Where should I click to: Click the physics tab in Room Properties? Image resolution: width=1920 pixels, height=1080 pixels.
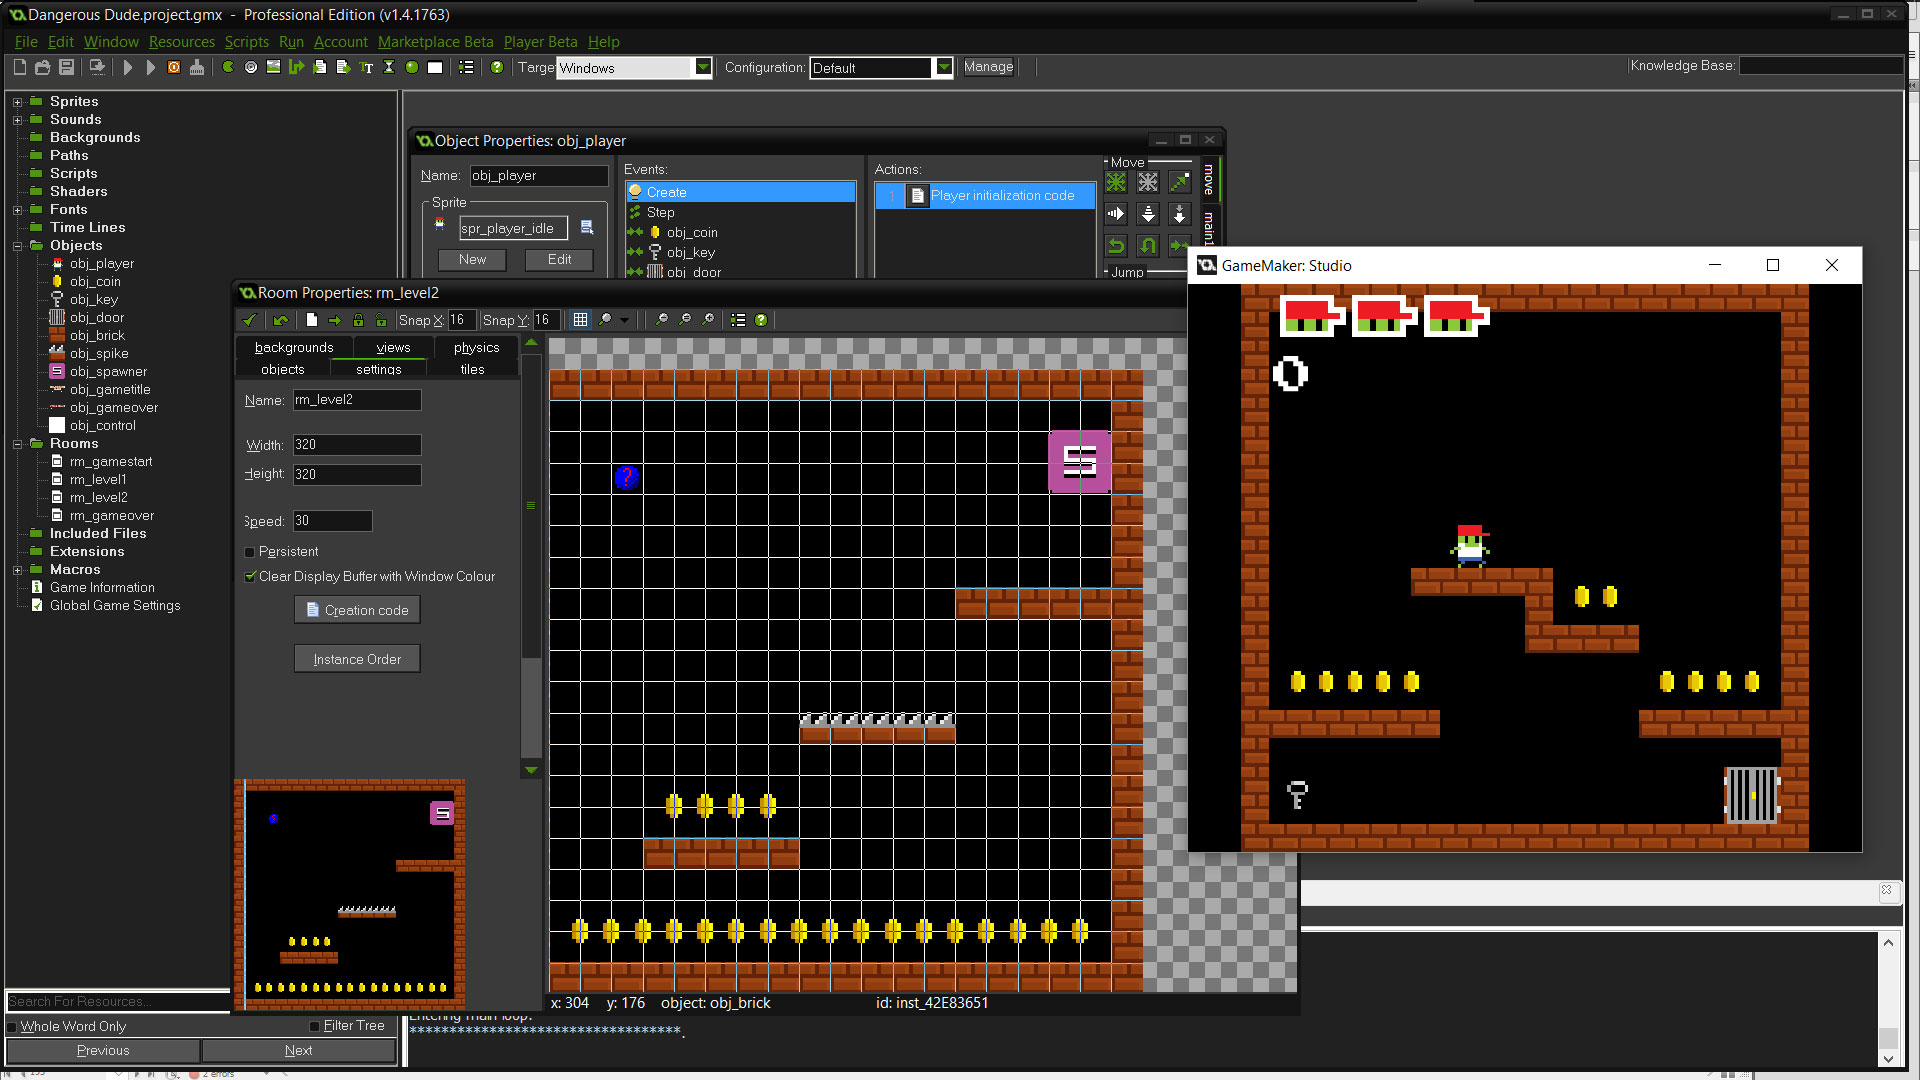pyautogui.click(x=475, y=347)
